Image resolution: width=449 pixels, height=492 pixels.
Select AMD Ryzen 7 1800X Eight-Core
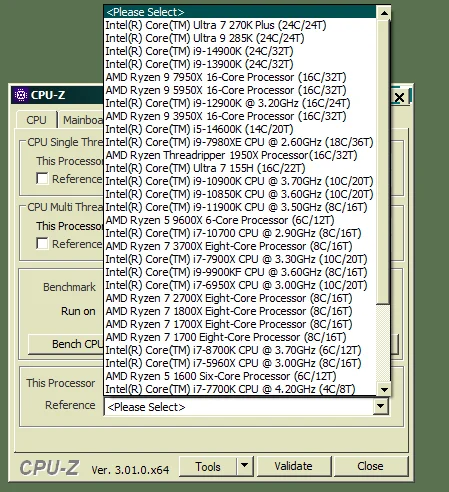[x=240, y=311]
